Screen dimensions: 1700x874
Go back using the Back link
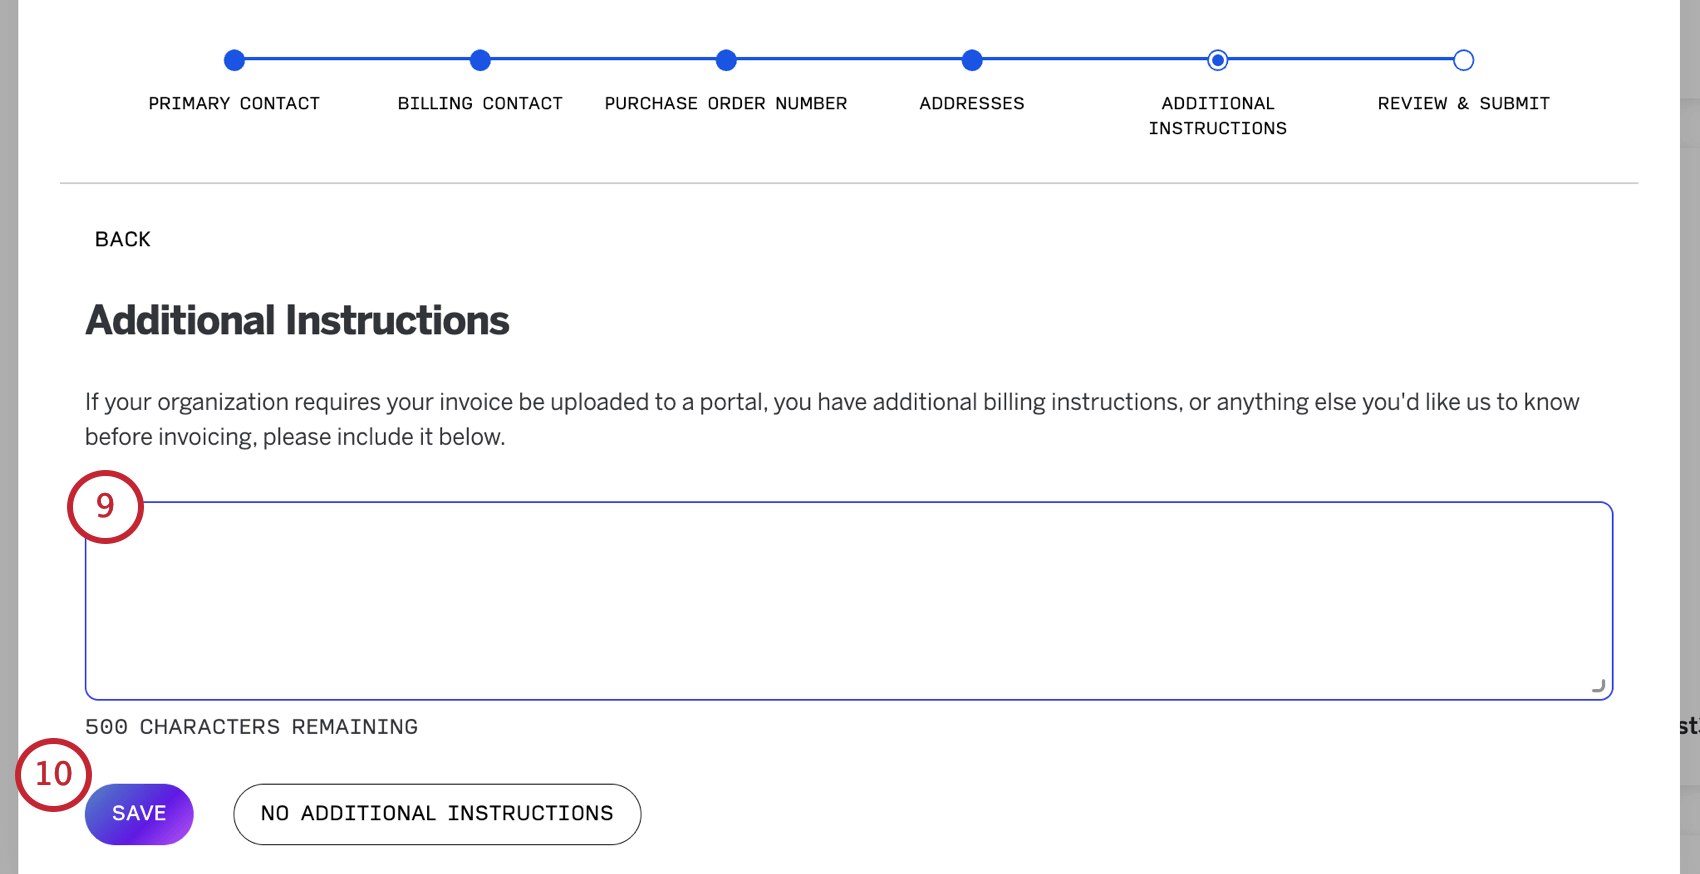tap(122, 239)
